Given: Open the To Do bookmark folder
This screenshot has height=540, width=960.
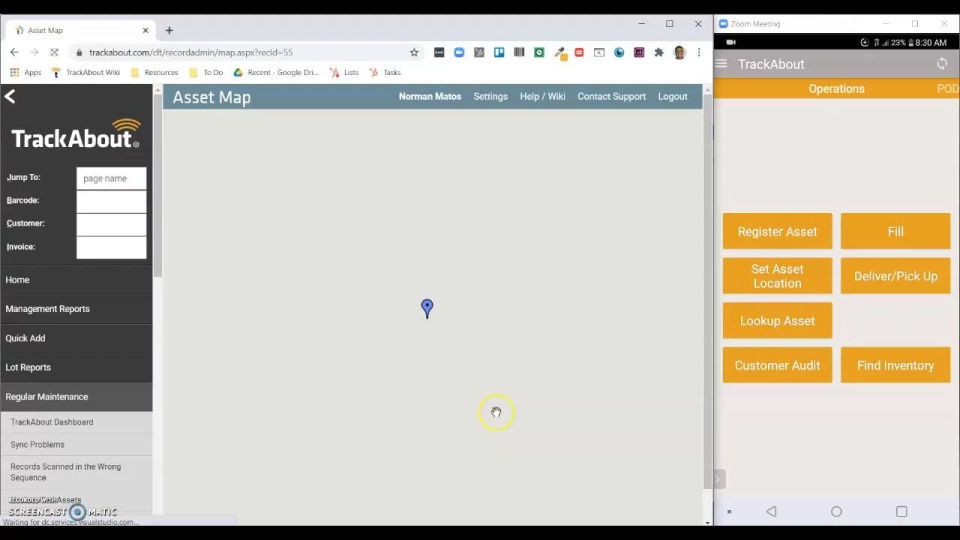Looking at the screenshot, I should [x=206, y=72].
